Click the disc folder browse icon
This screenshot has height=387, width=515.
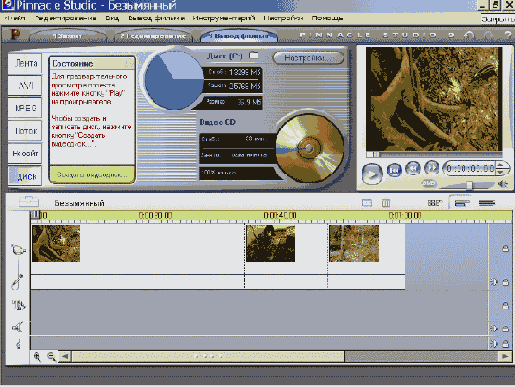pos(254,55)
